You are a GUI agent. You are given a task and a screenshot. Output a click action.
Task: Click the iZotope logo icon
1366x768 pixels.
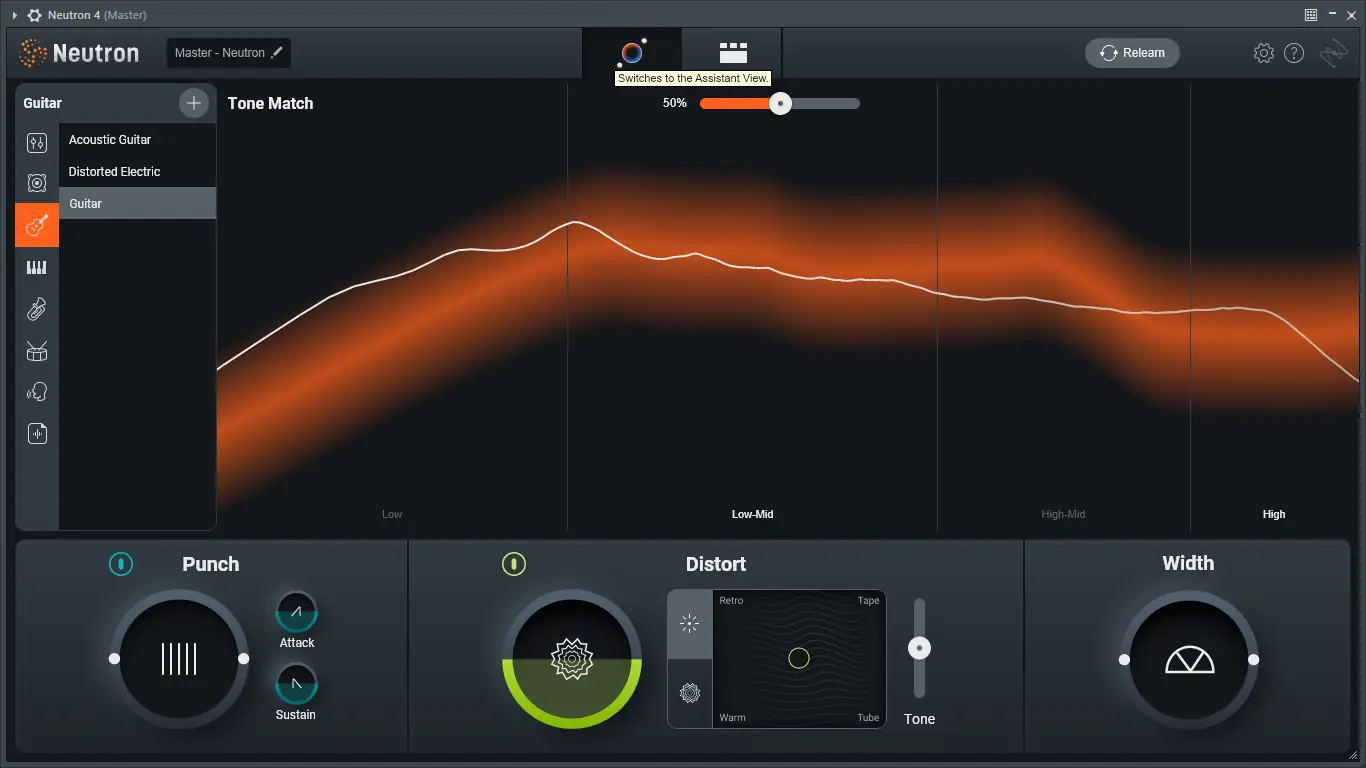(x=1334, y=53)
